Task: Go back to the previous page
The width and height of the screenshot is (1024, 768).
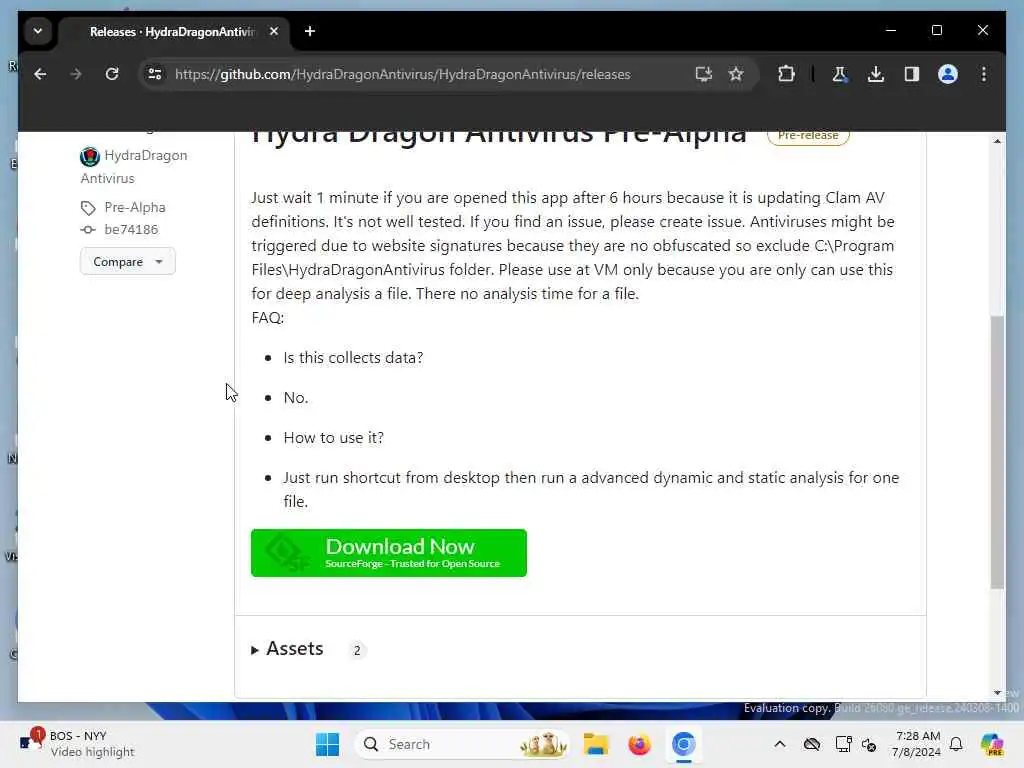Action: coord(40,74)
